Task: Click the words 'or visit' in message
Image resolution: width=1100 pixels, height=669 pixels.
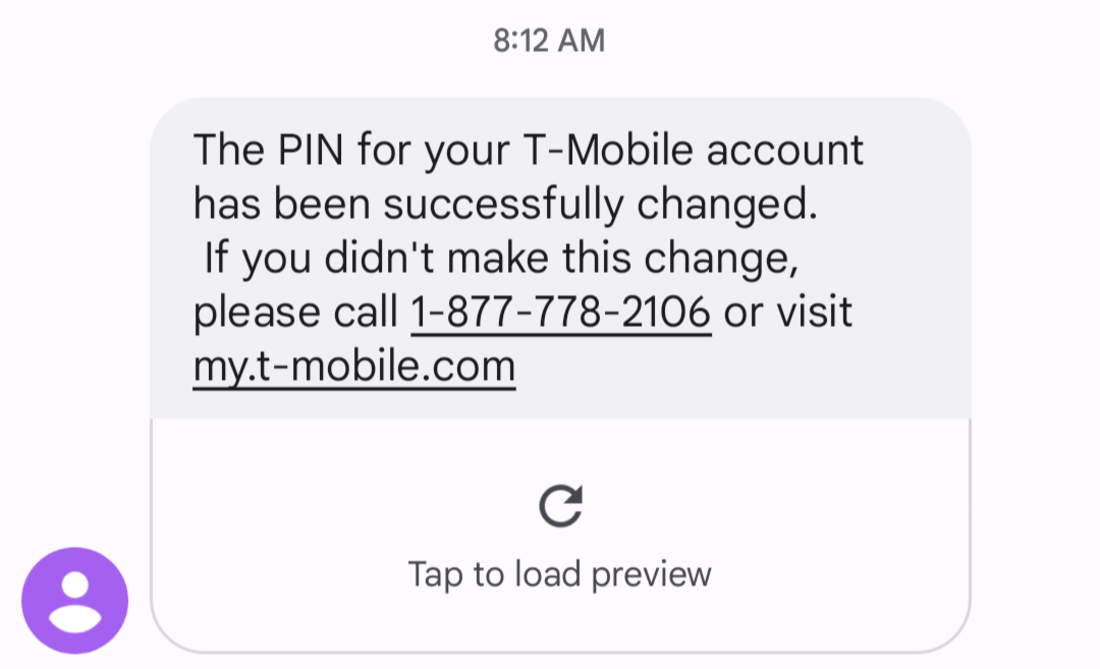Action: coord(788,312)
